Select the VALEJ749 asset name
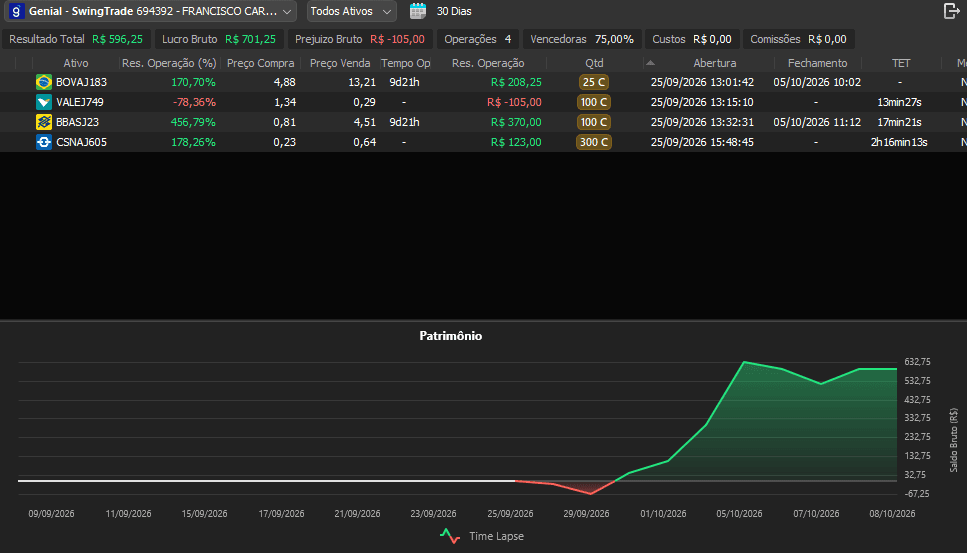The height and width of the screenshot is (553, 967). click(x=80, y=102)
